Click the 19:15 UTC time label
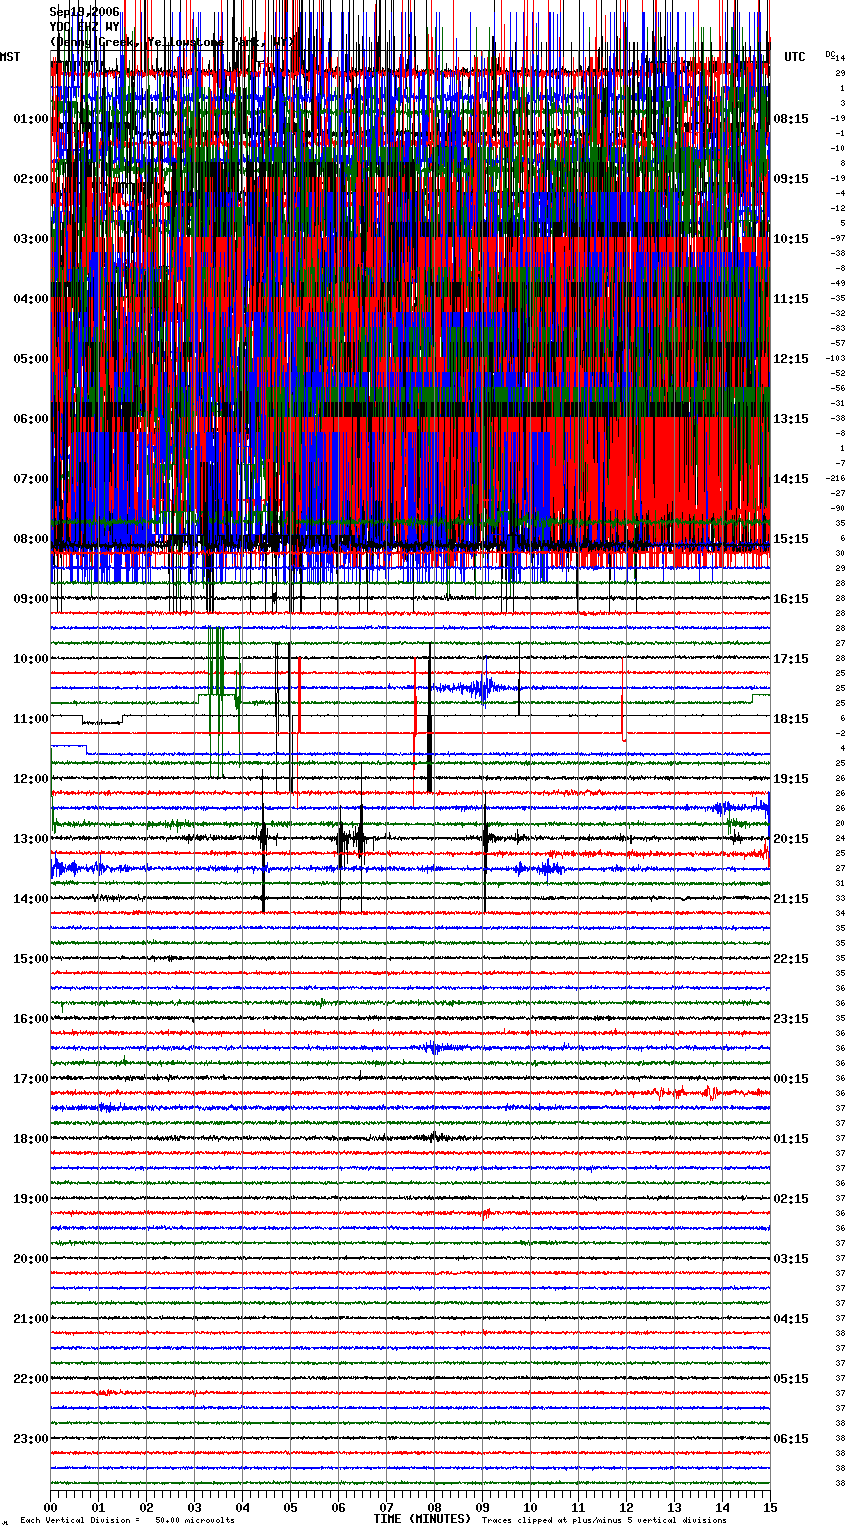The height and width of the screenshot is (1534, 850). click(x=791, y=779)
